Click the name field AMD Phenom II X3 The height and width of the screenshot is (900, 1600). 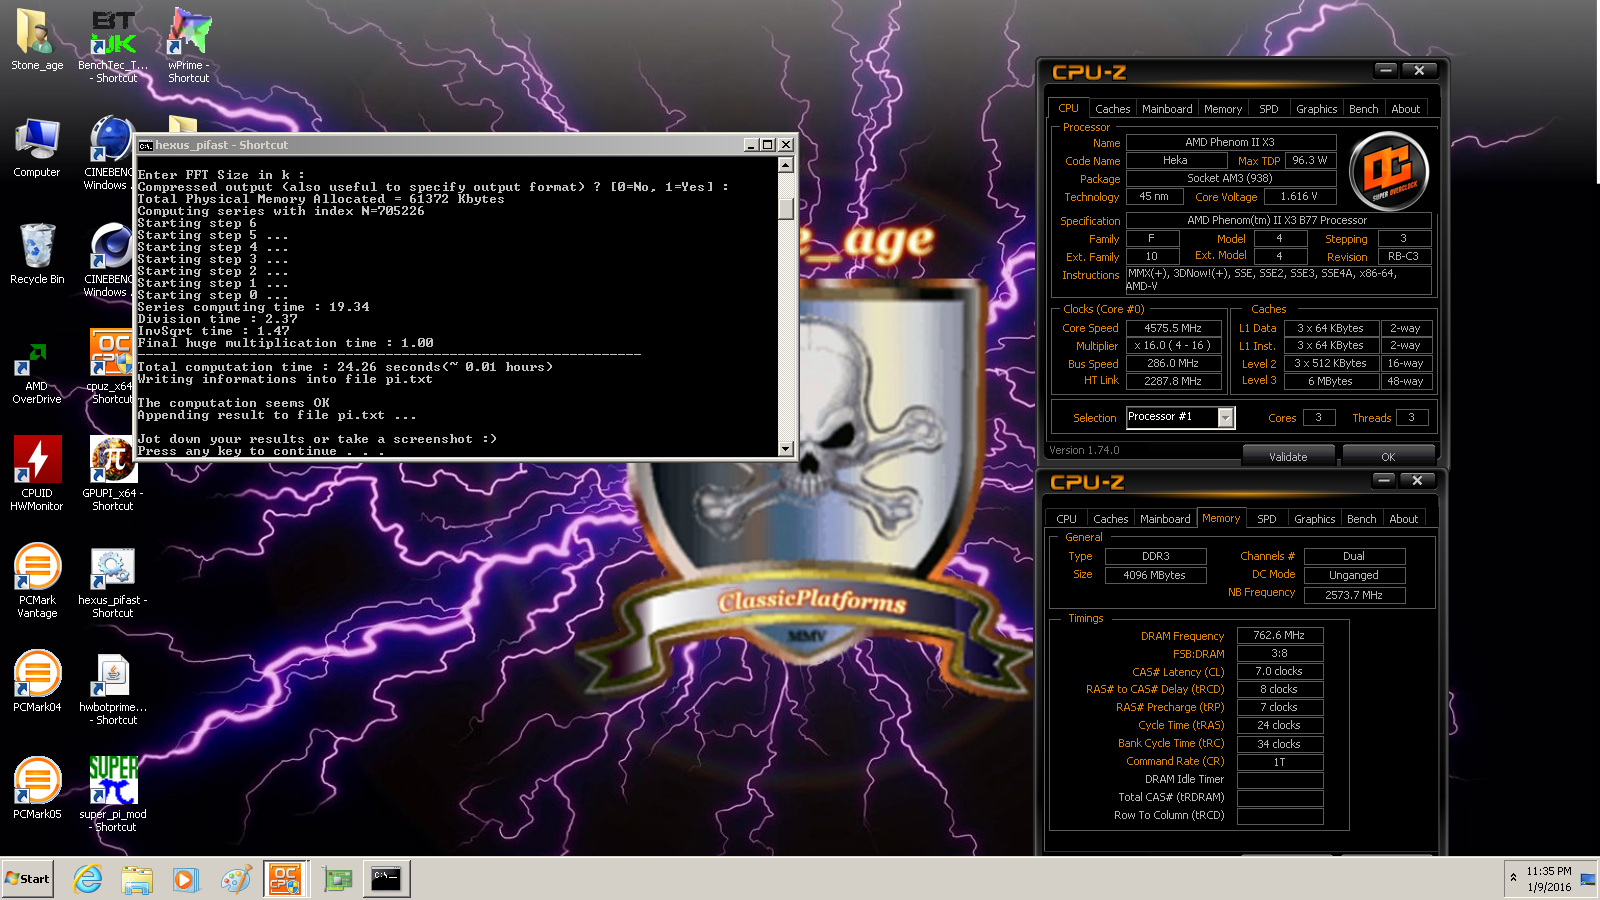[x=1231, y=142]
